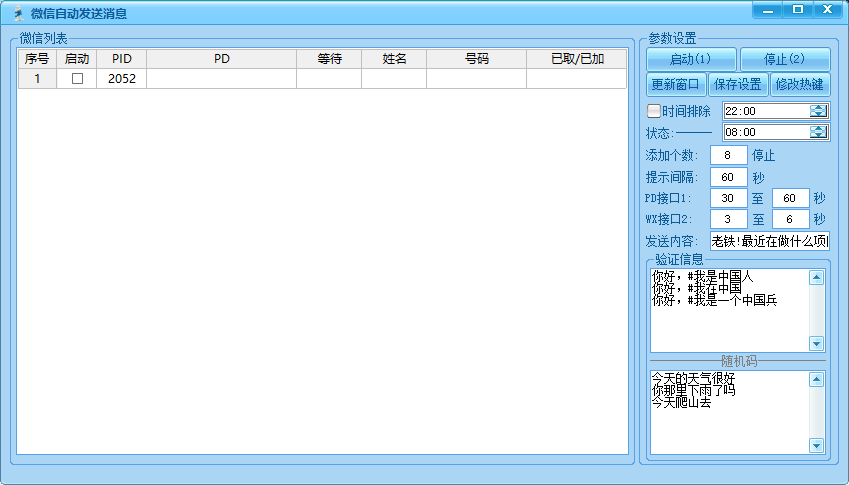Screen dimensions: 849x485
Task: Click the 22:00 time spinner arrows
Action: [x=818, y=111]
